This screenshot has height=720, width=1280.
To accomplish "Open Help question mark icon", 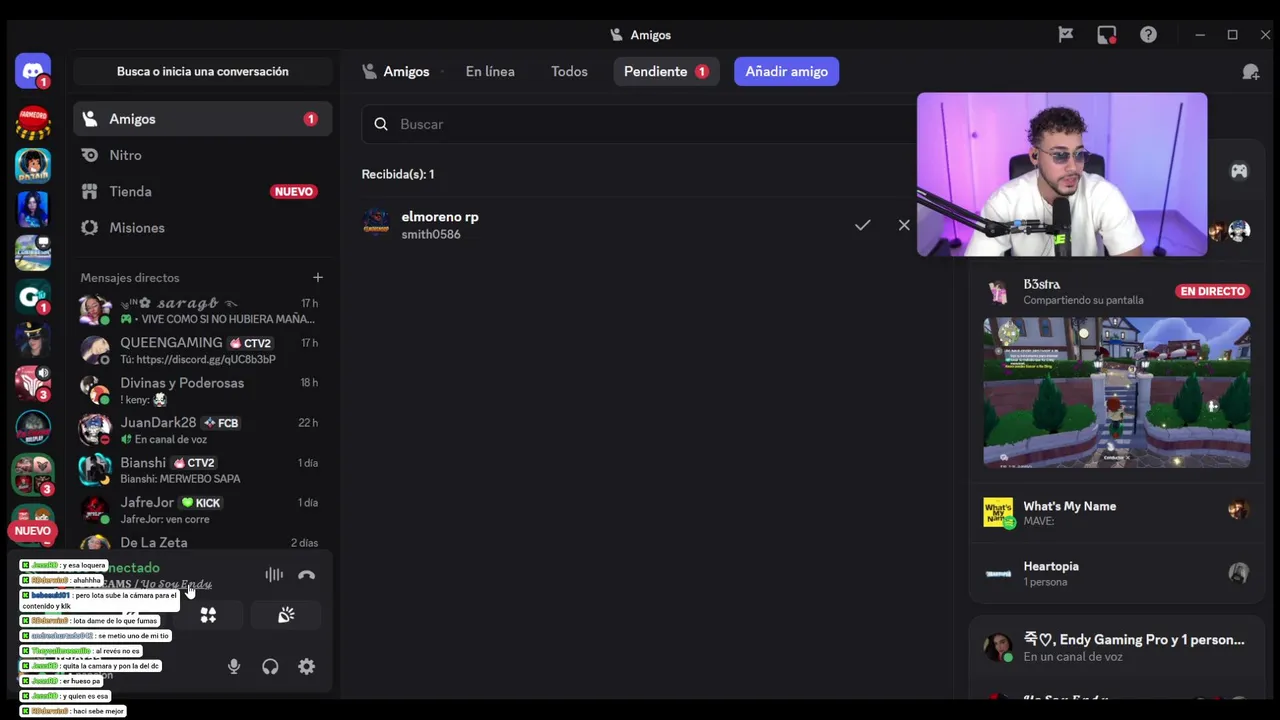I will (1148, 35).
